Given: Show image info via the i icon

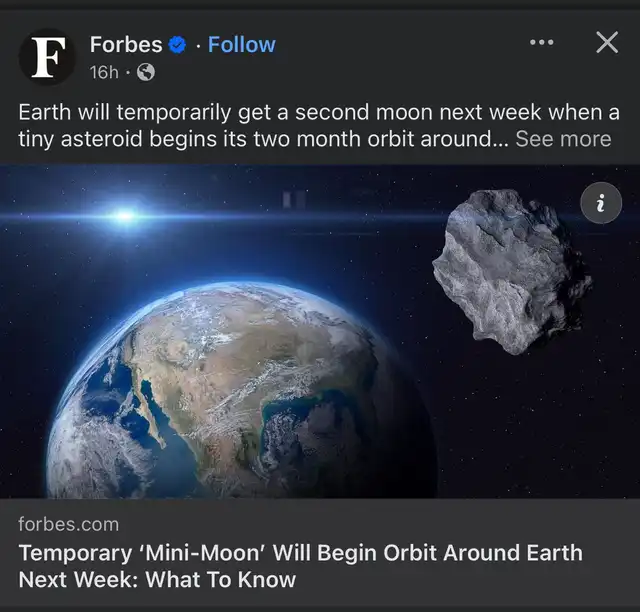Looking at the screenshot, I should coord(600,204).
